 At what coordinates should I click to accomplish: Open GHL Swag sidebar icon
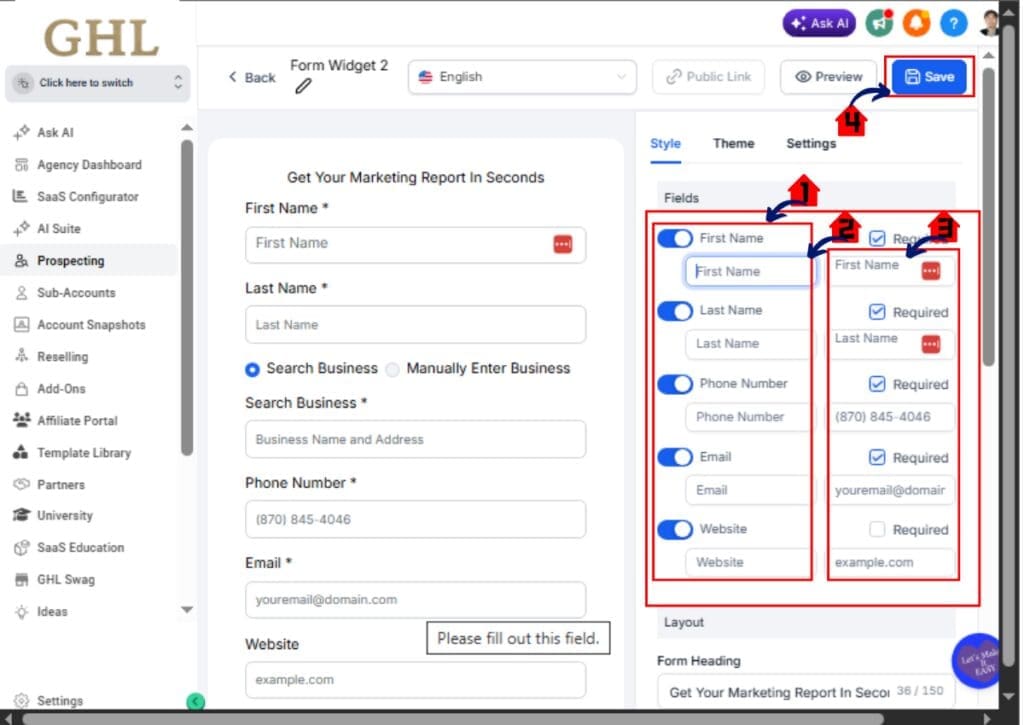22,579
